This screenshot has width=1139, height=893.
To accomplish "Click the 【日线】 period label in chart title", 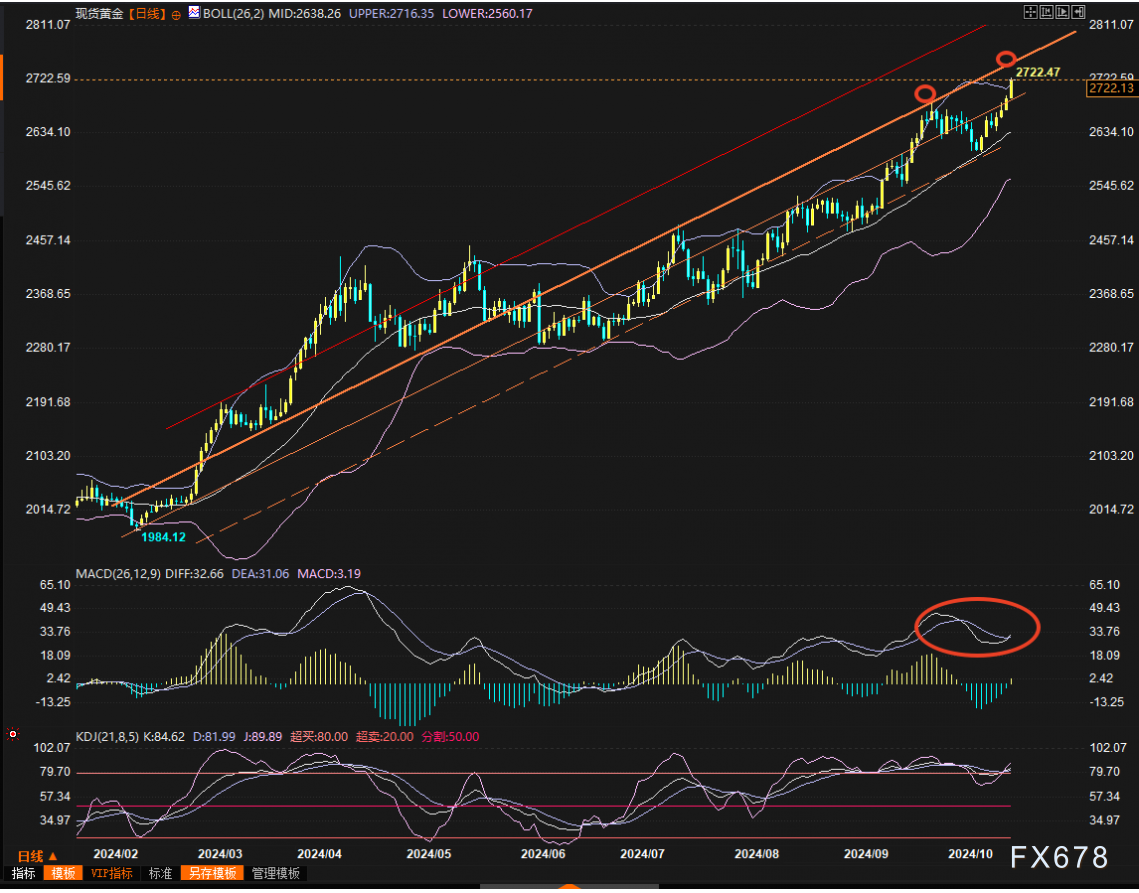I will [147, 15].
